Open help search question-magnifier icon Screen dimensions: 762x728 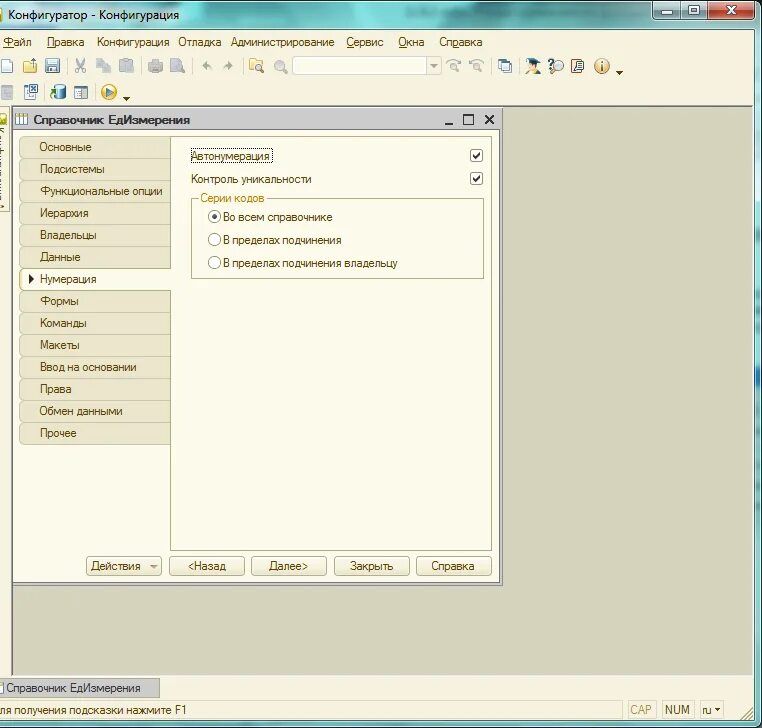(x=555, y=66)
